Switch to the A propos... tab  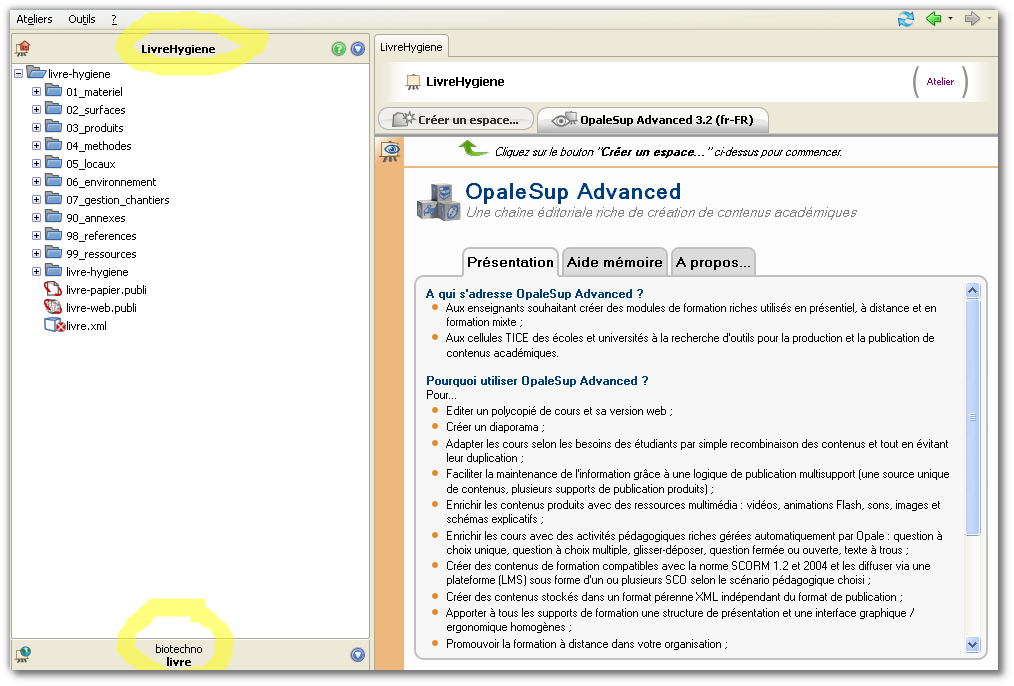coord(713,262)
